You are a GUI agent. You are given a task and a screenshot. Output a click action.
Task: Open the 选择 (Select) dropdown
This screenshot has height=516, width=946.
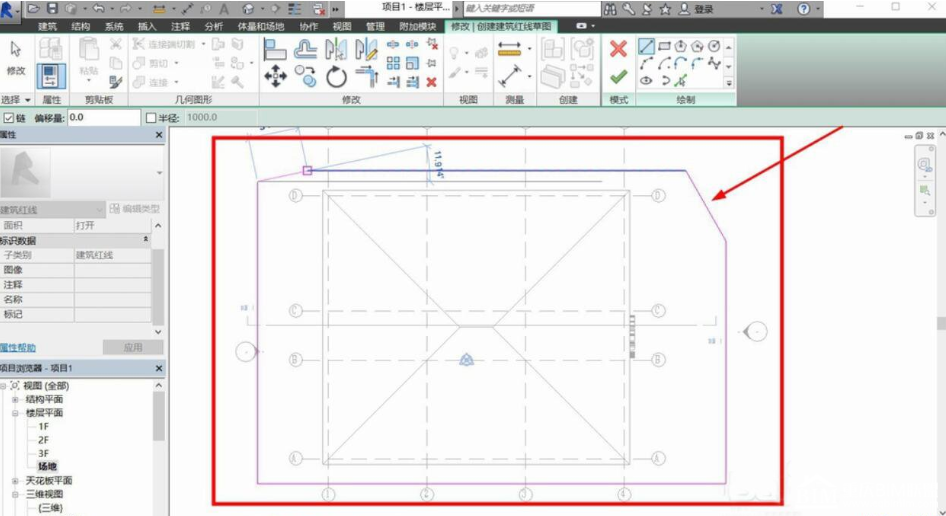(x=16, y=100)
